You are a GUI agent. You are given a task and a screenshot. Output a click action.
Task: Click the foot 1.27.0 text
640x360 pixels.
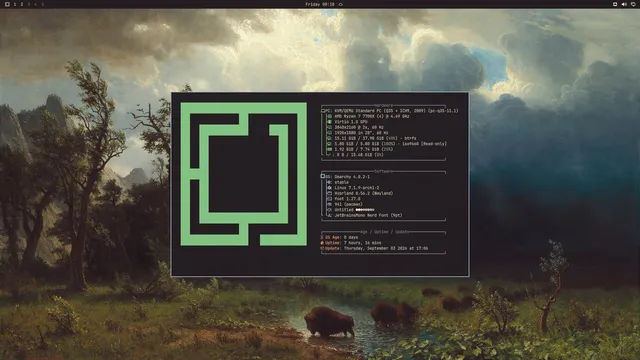point(347,199)
